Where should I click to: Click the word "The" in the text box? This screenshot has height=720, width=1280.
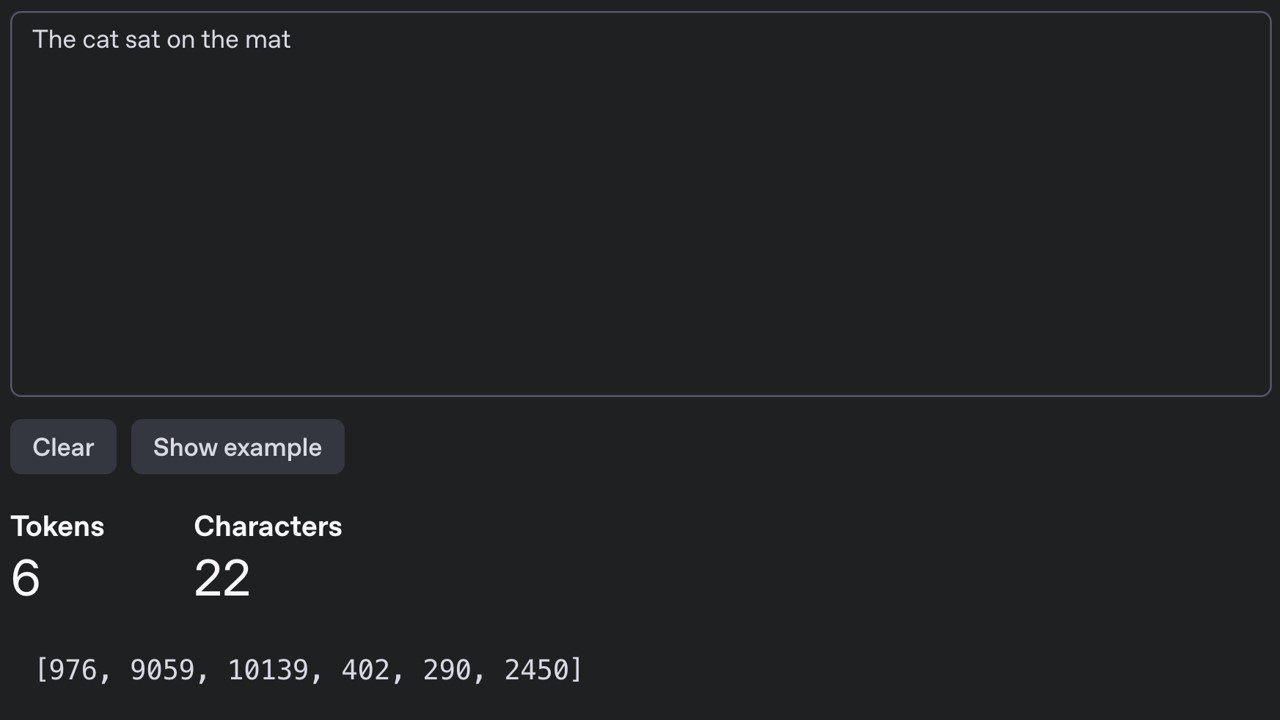point(54,40)
